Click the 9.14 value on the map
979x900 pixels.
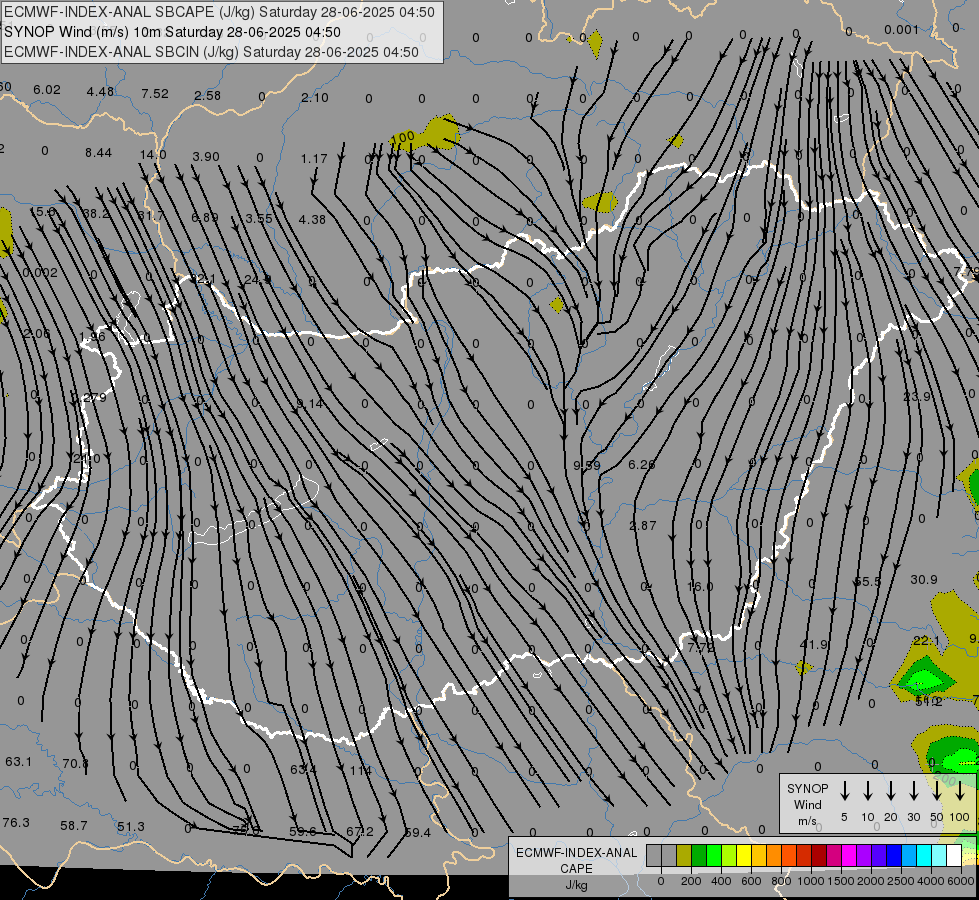310,404
